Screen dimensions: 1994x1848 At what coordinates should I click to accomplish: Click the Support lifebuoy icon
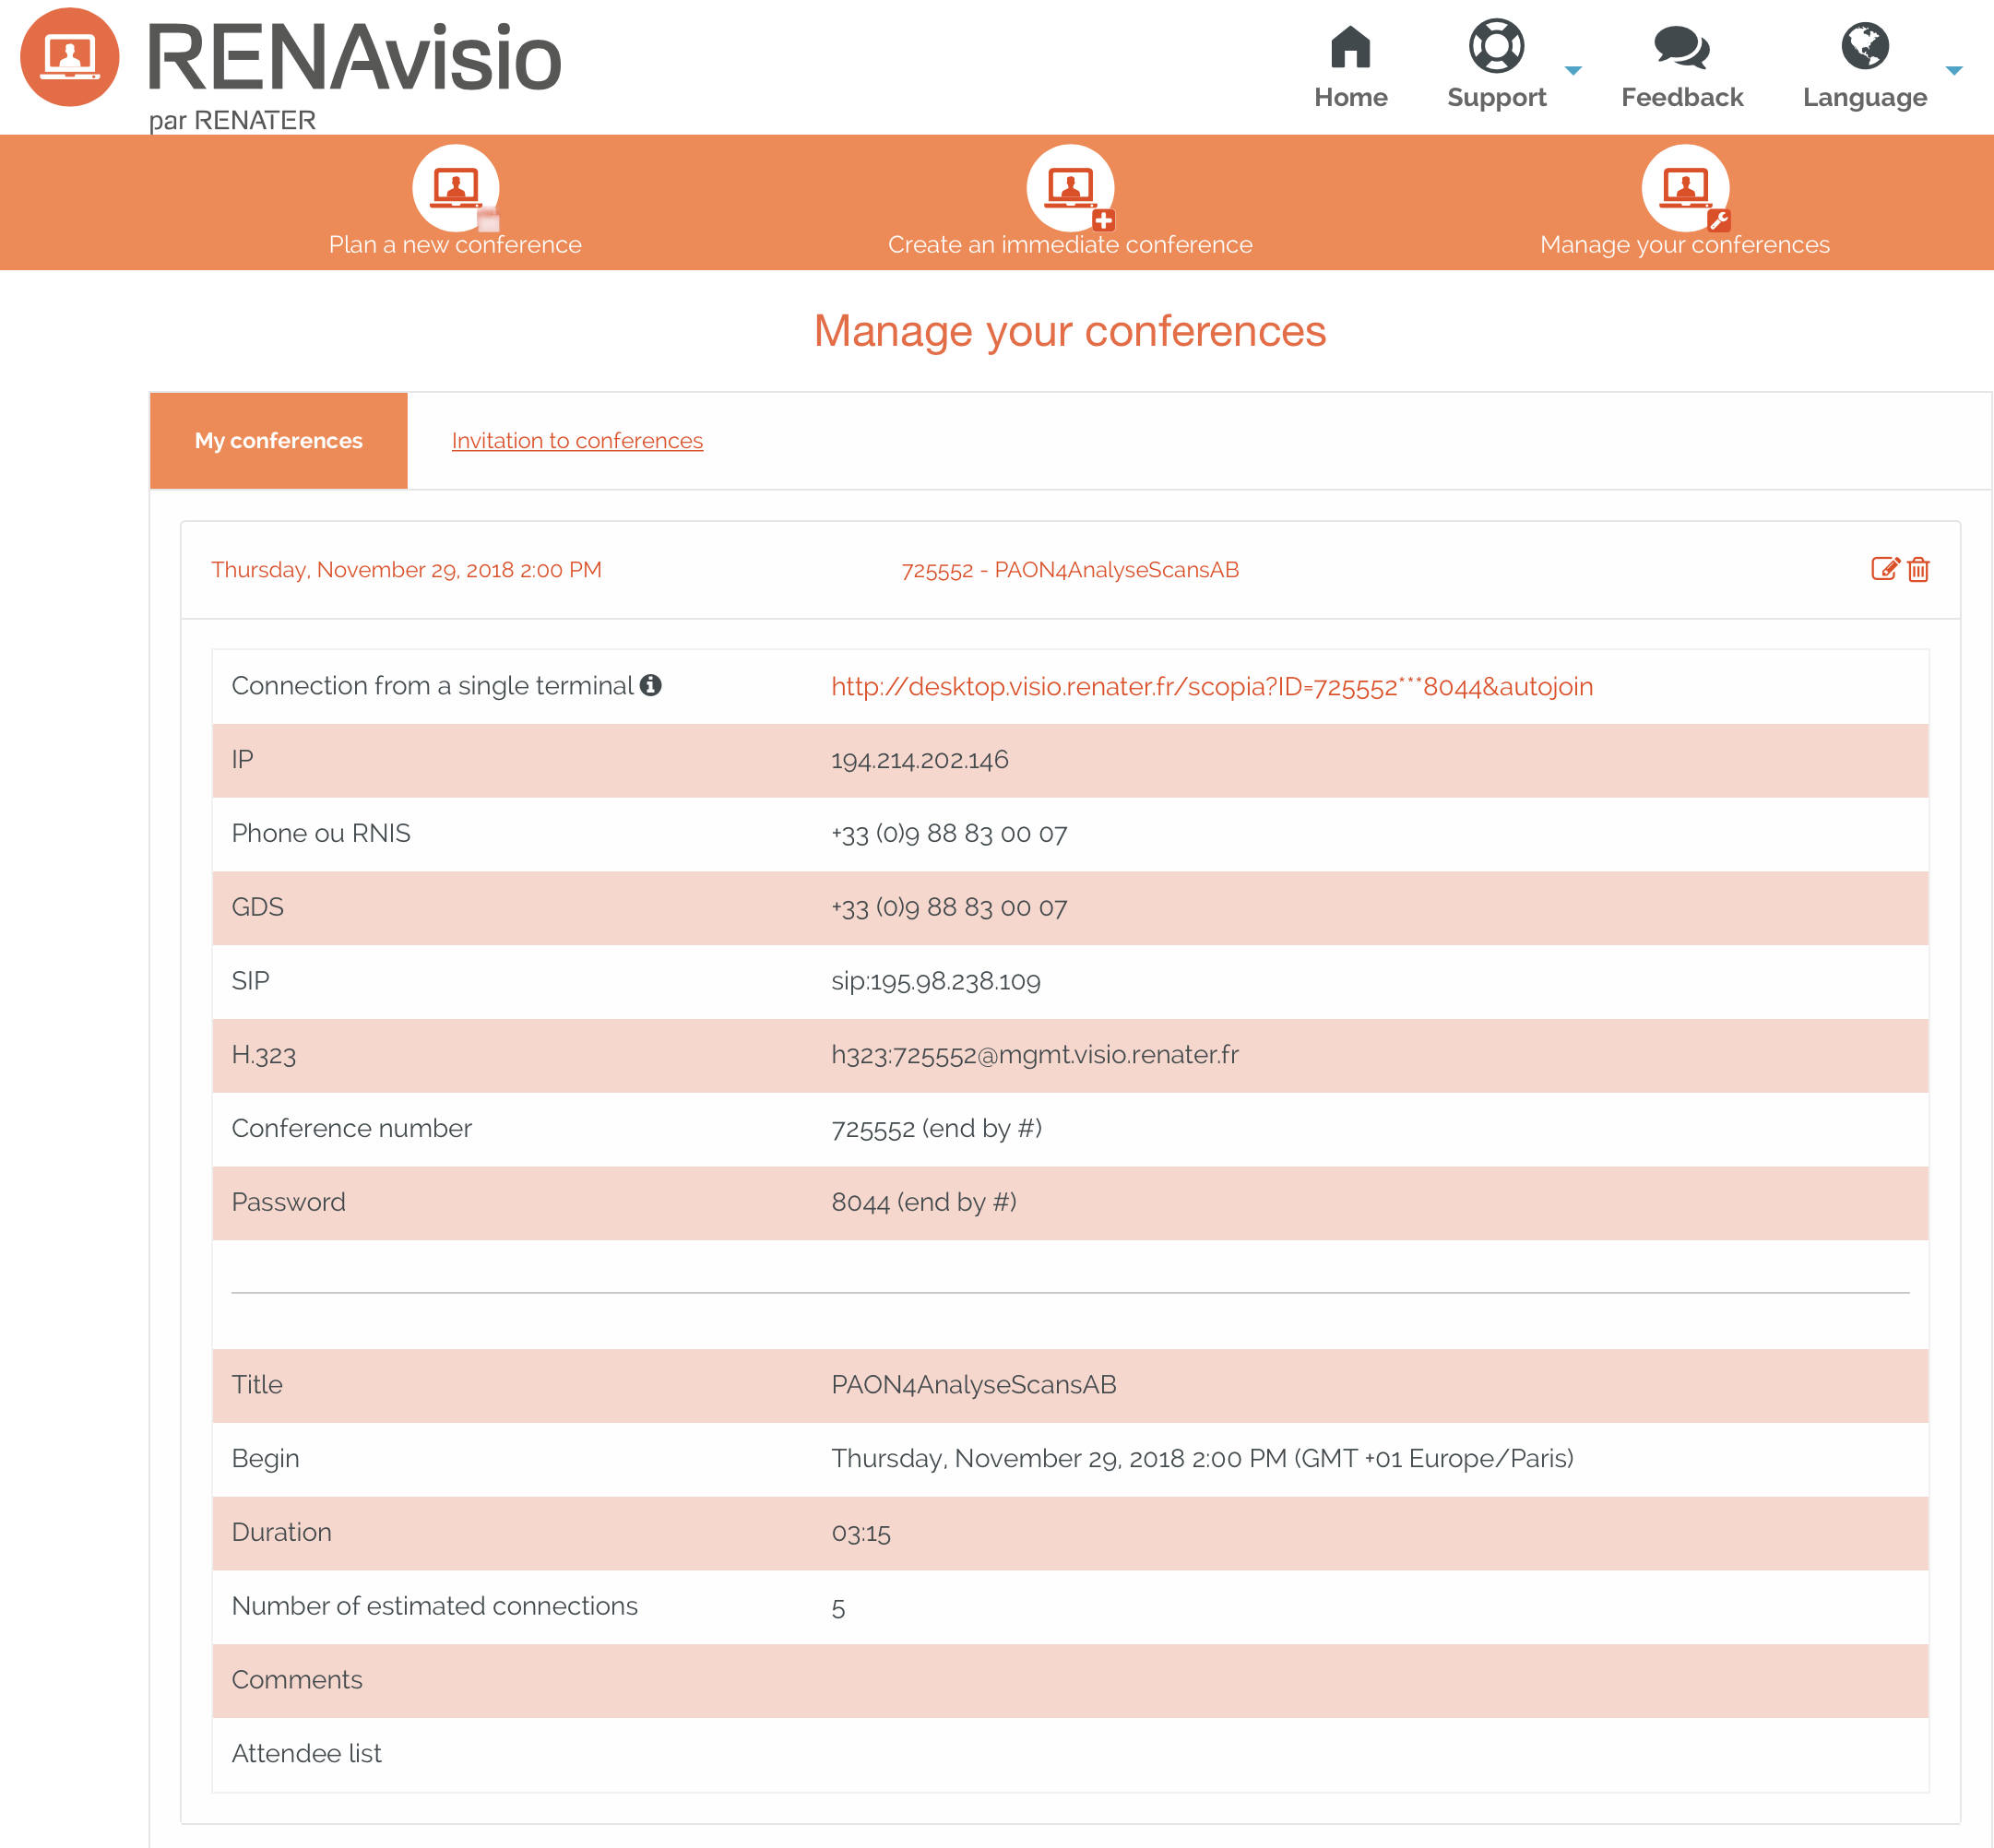1496,47
